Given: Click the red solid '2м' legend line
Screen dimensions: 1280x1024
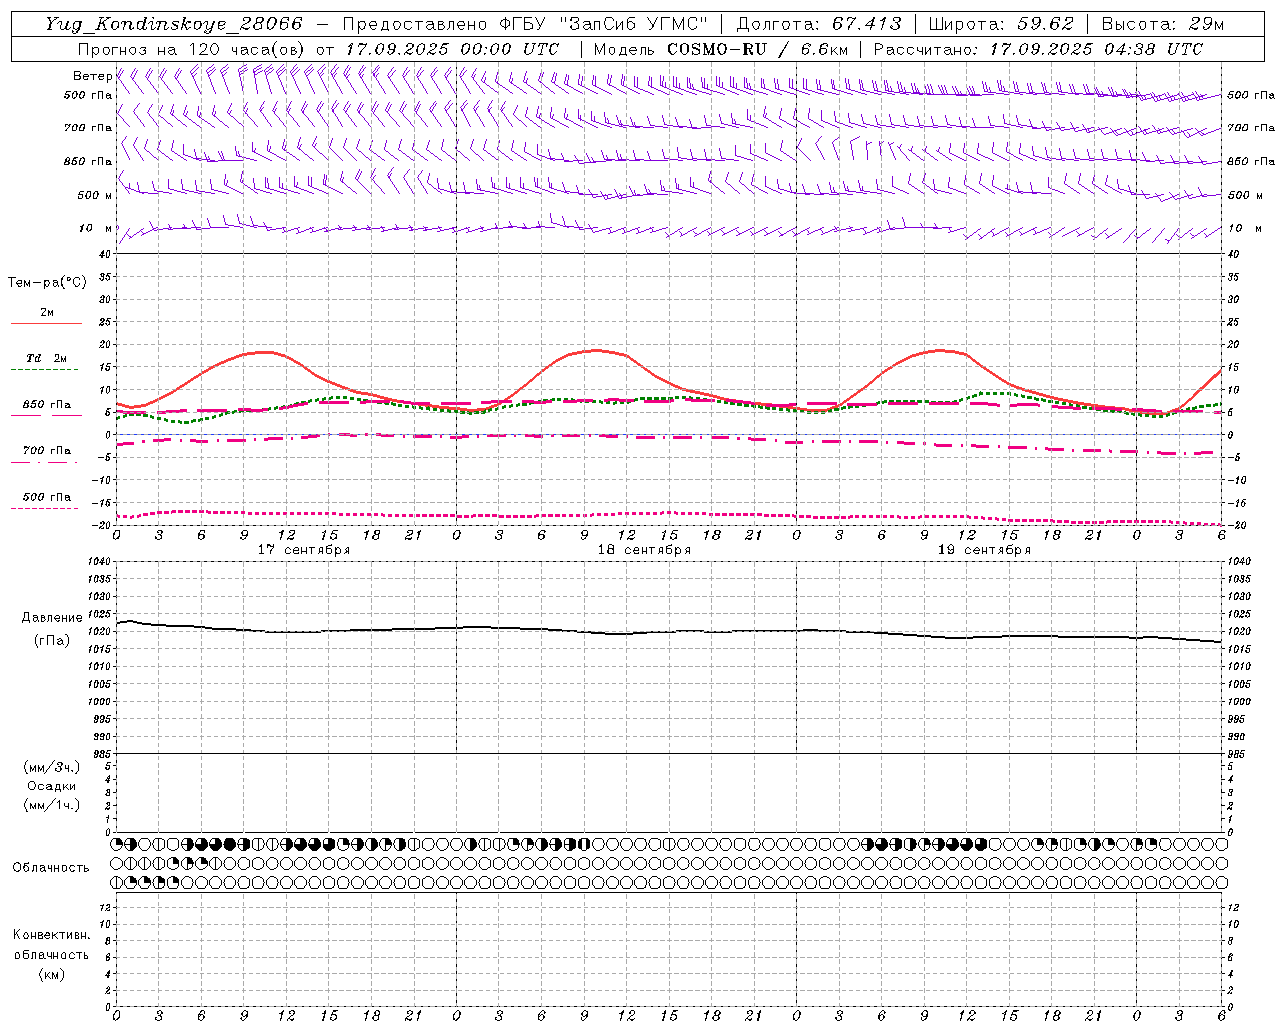Looking at the screenshot, I should (x=46, y=323).
